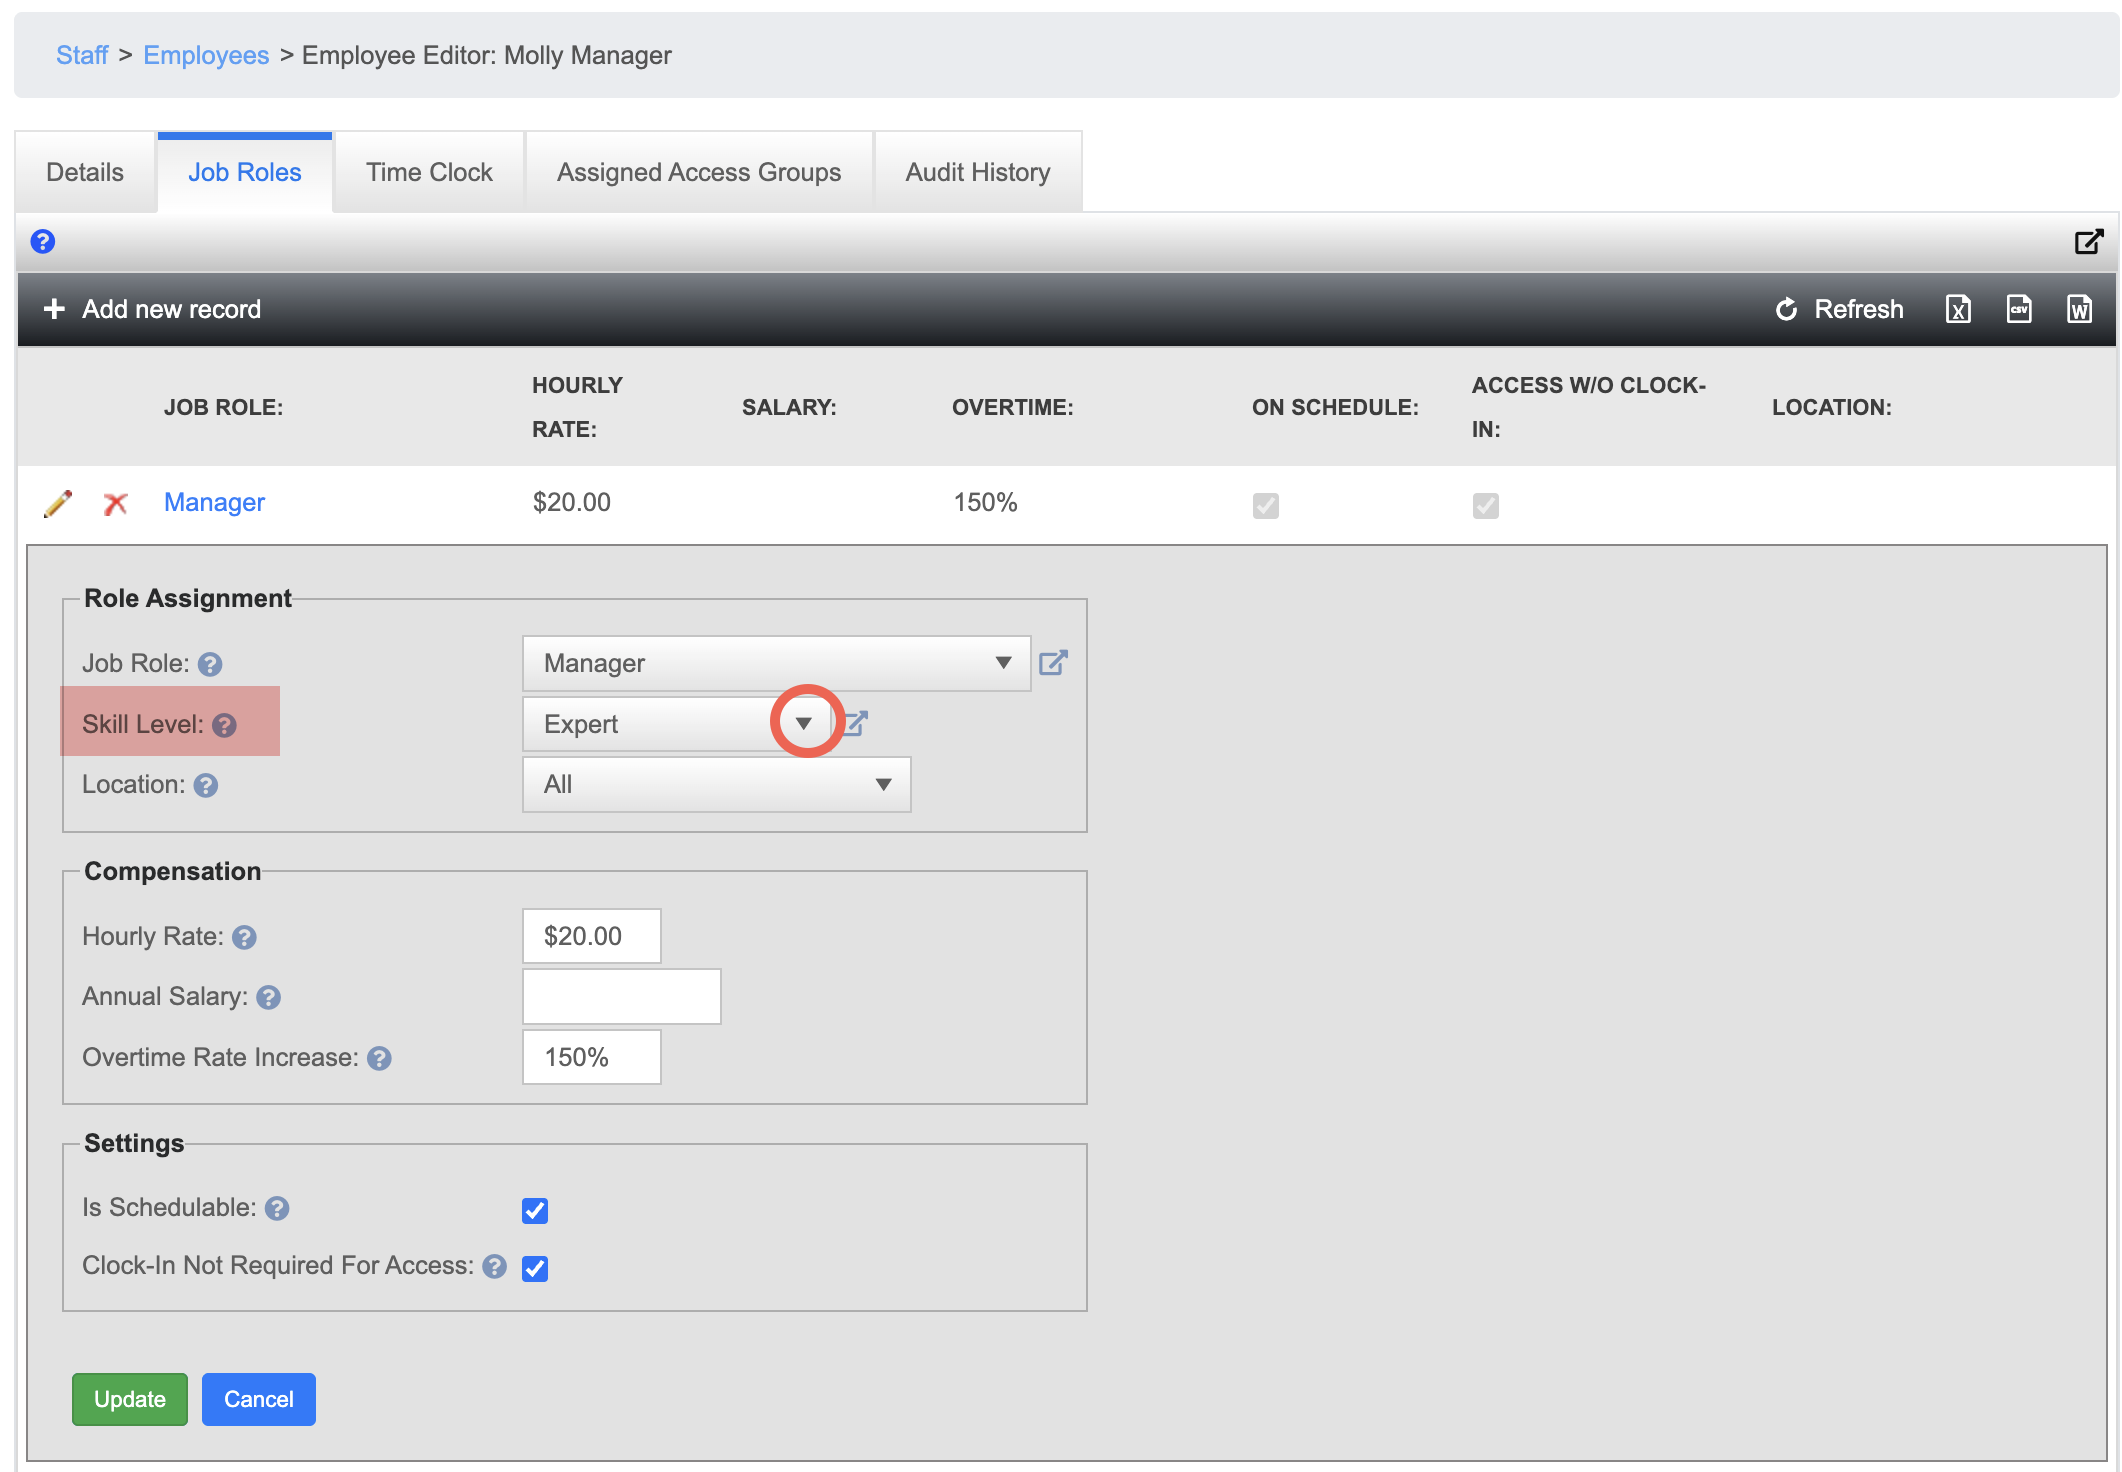This screenshot has height=1472, width=2122.
Task: Open the Audit History tab
Action: (977, 172)
